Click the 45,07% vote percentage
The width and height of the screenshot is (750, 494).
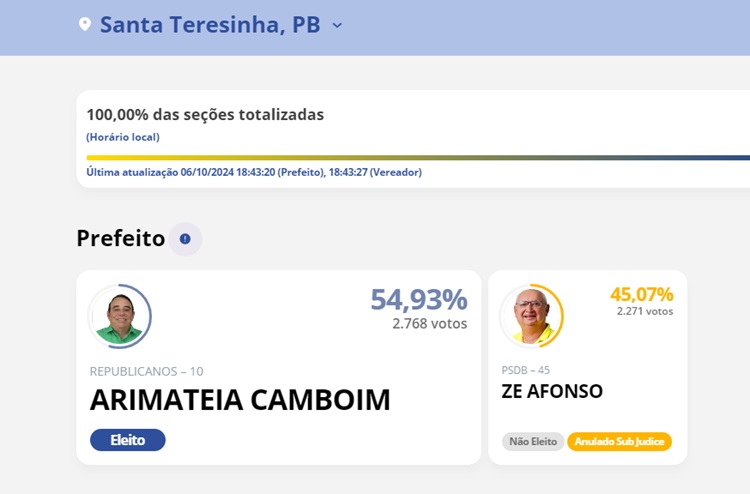click(x=641, y=294)
